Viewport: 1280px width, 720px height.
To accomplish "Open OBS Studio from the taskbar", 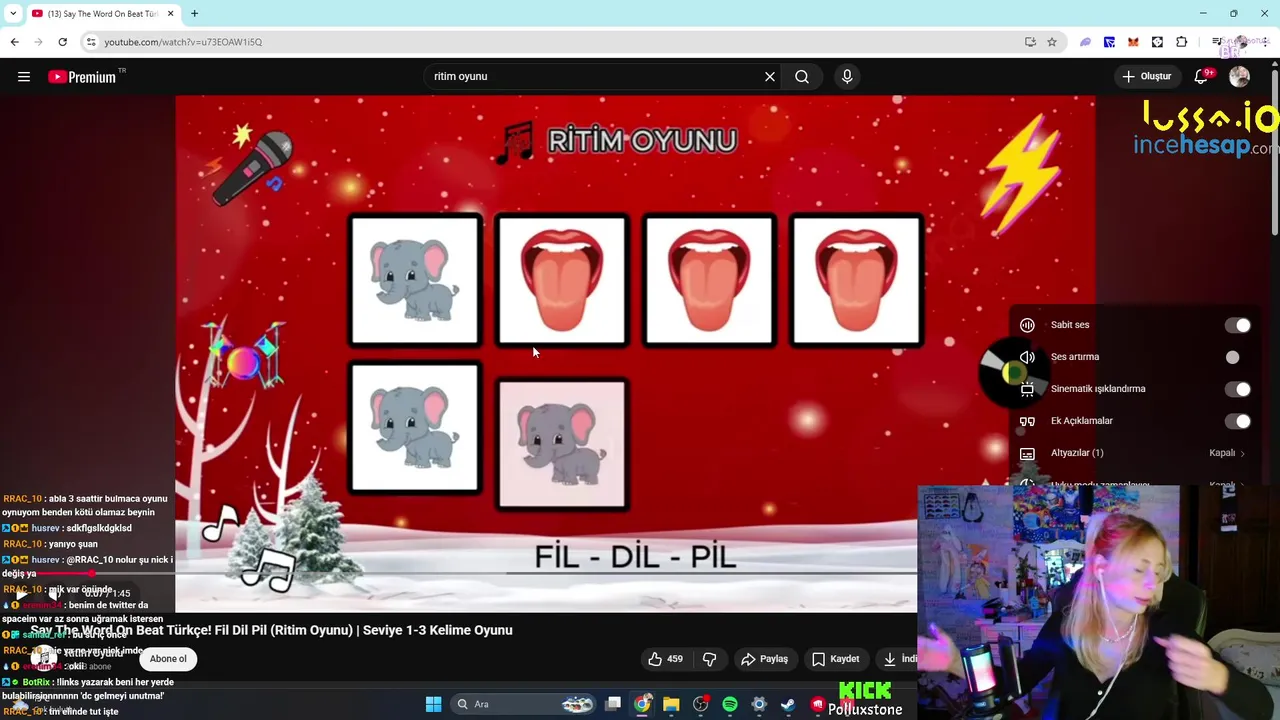I will point(701,704).
